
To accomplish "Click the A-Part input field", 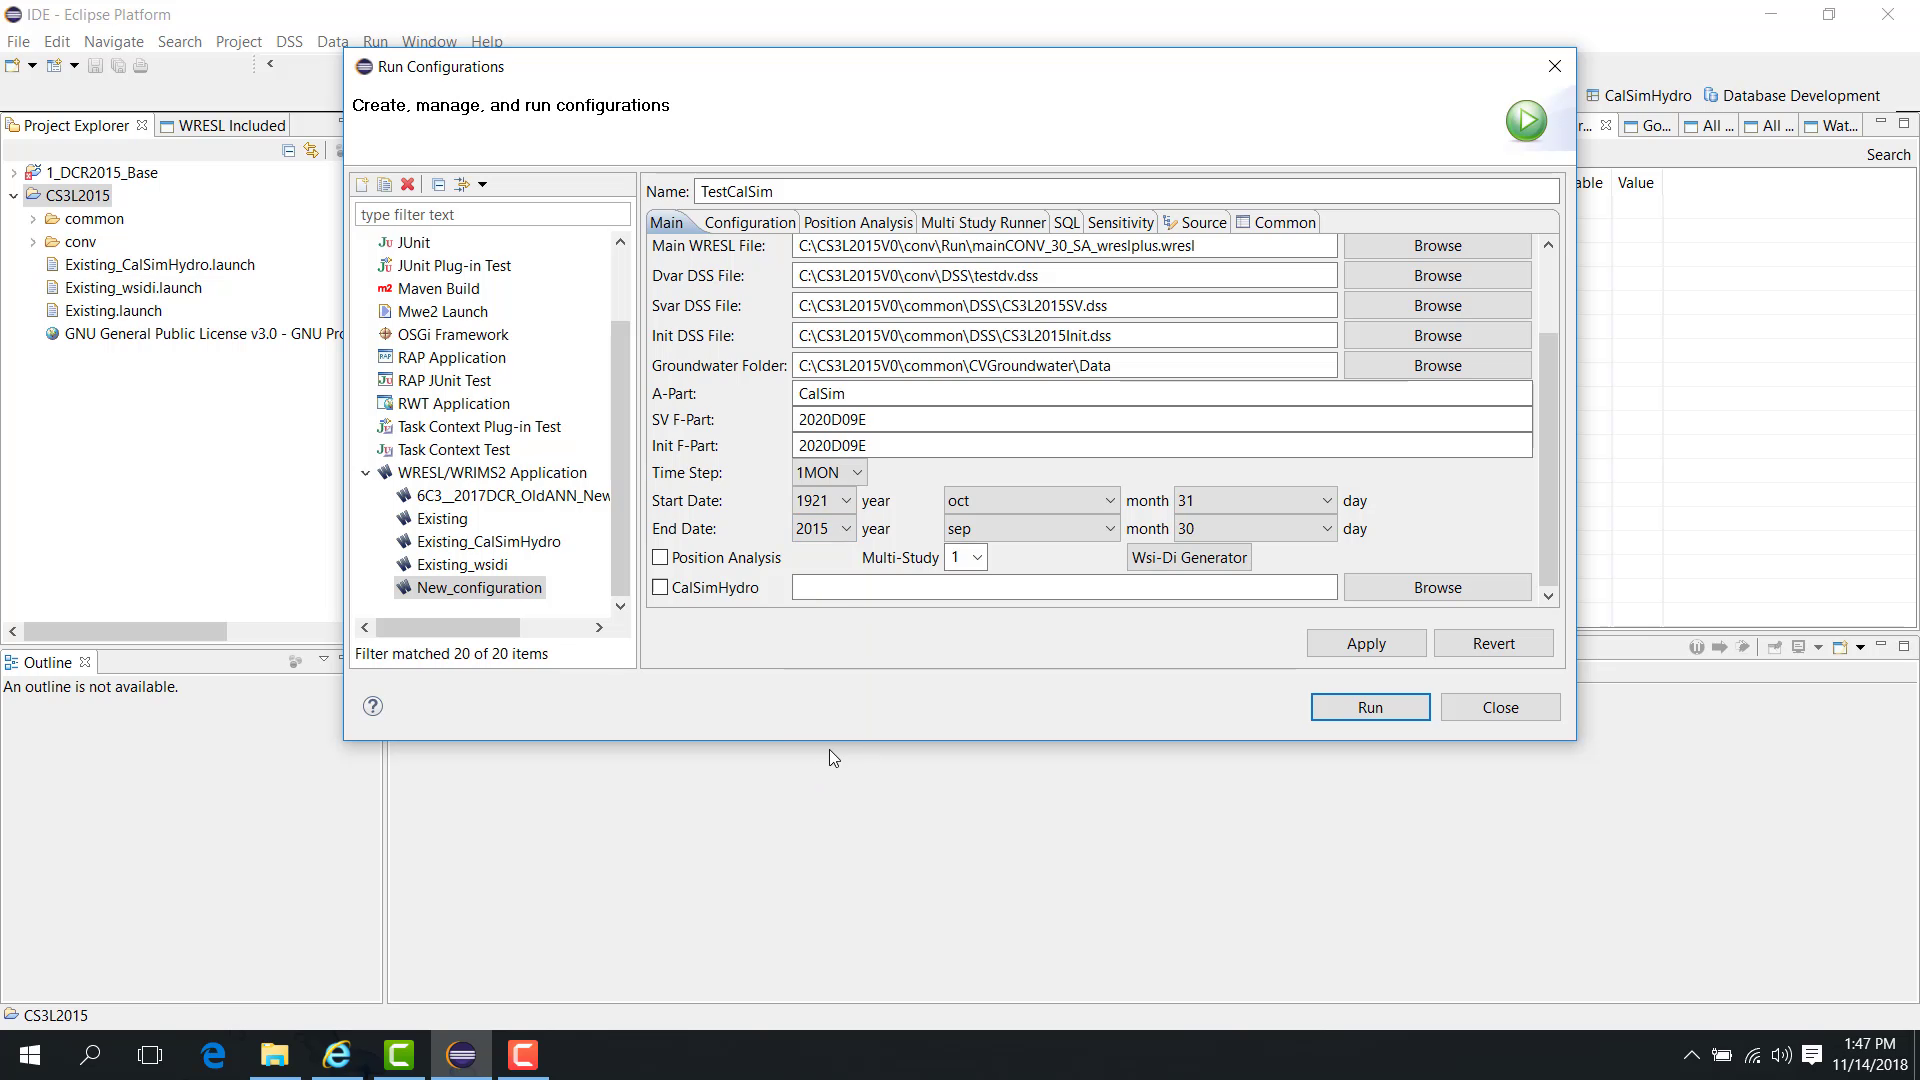I will click(x=1162, y=394).
